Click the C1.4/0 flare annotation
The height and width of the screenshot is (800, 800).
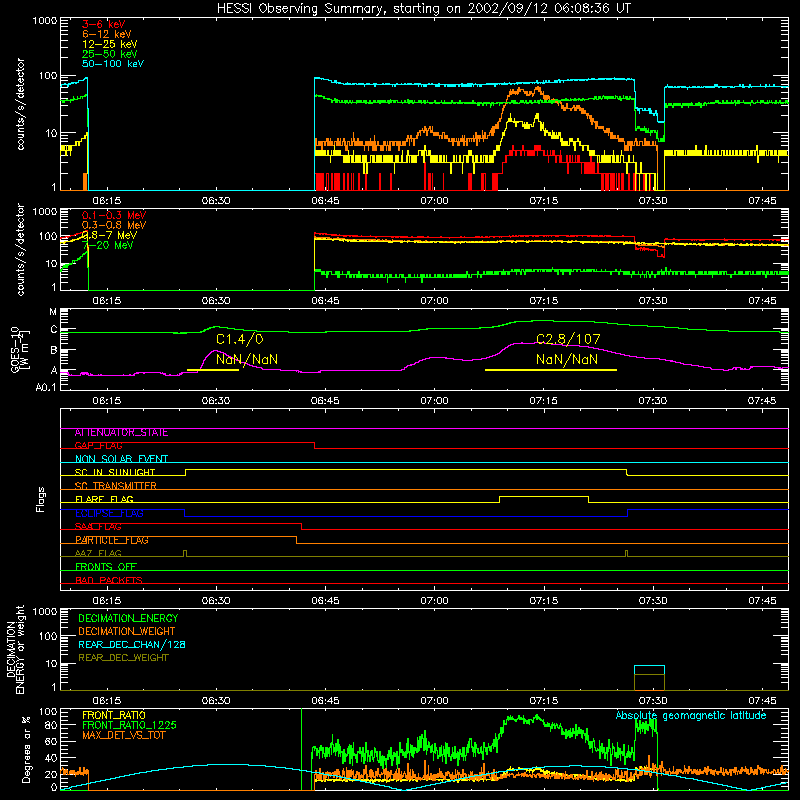click(x=239, y=339)
